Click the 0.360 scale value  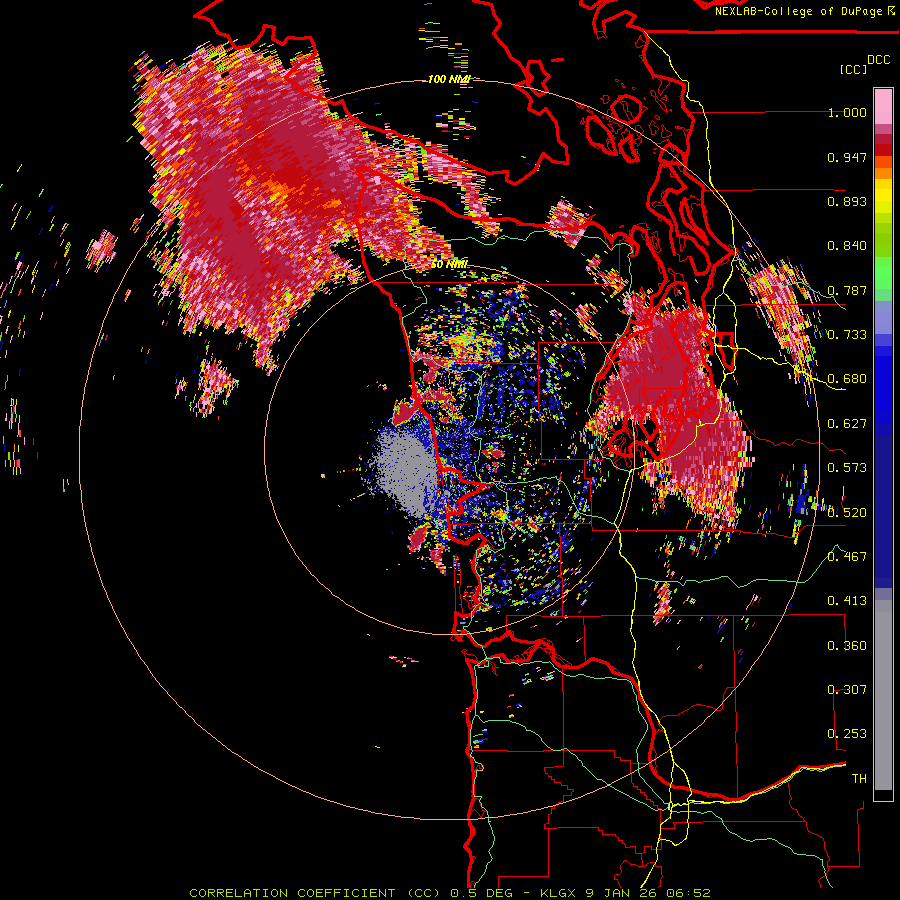point(847,646)
